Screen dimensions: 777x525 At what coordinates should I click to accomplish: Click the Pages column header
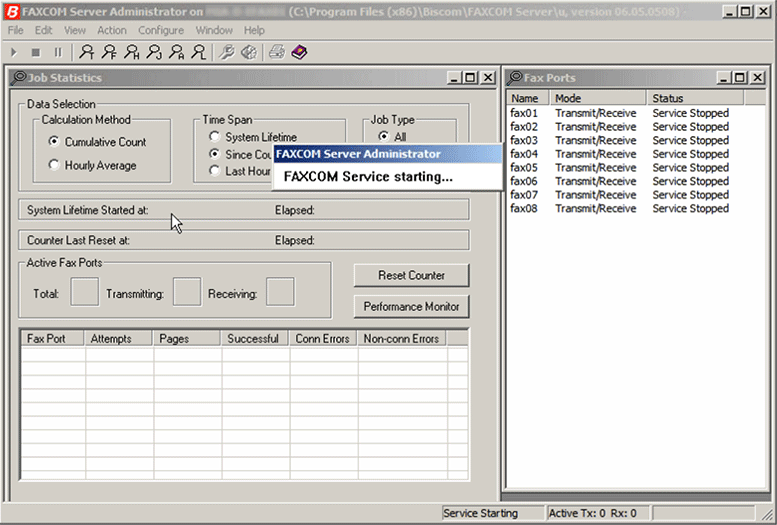[187, 339]
